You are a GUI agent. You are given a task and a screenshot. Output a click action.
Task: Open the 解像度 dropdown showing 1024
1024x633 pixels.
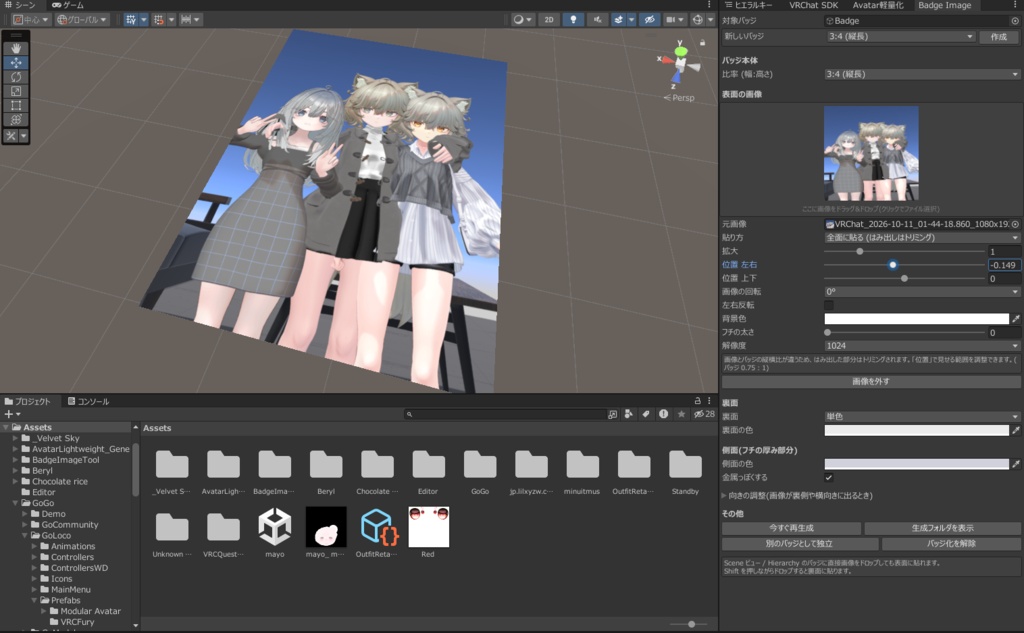coord(921,346)
